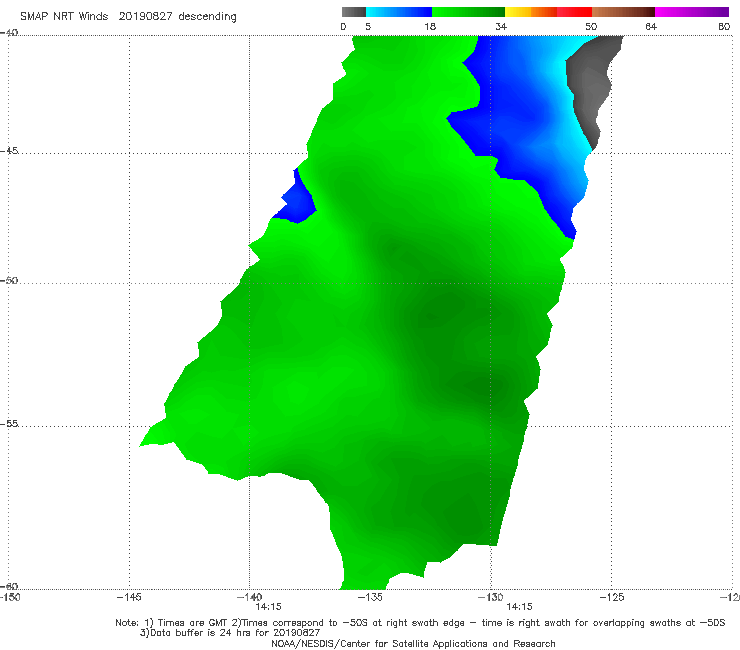Select the cyan-to-blue segment of the color bar
740x650 pixels.
click(x=399, y=12)
